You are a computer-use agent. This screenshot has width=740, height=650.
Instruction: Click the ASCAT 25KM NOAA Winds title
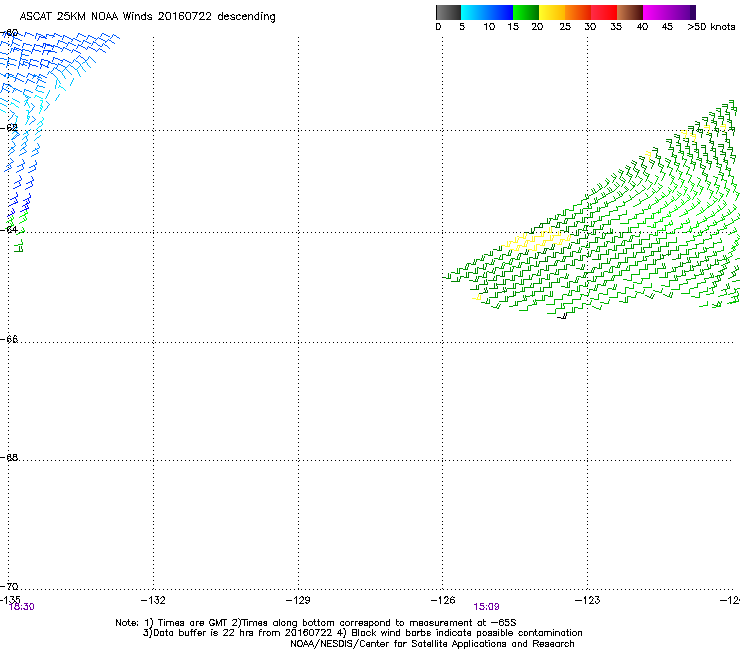(147, 16)
